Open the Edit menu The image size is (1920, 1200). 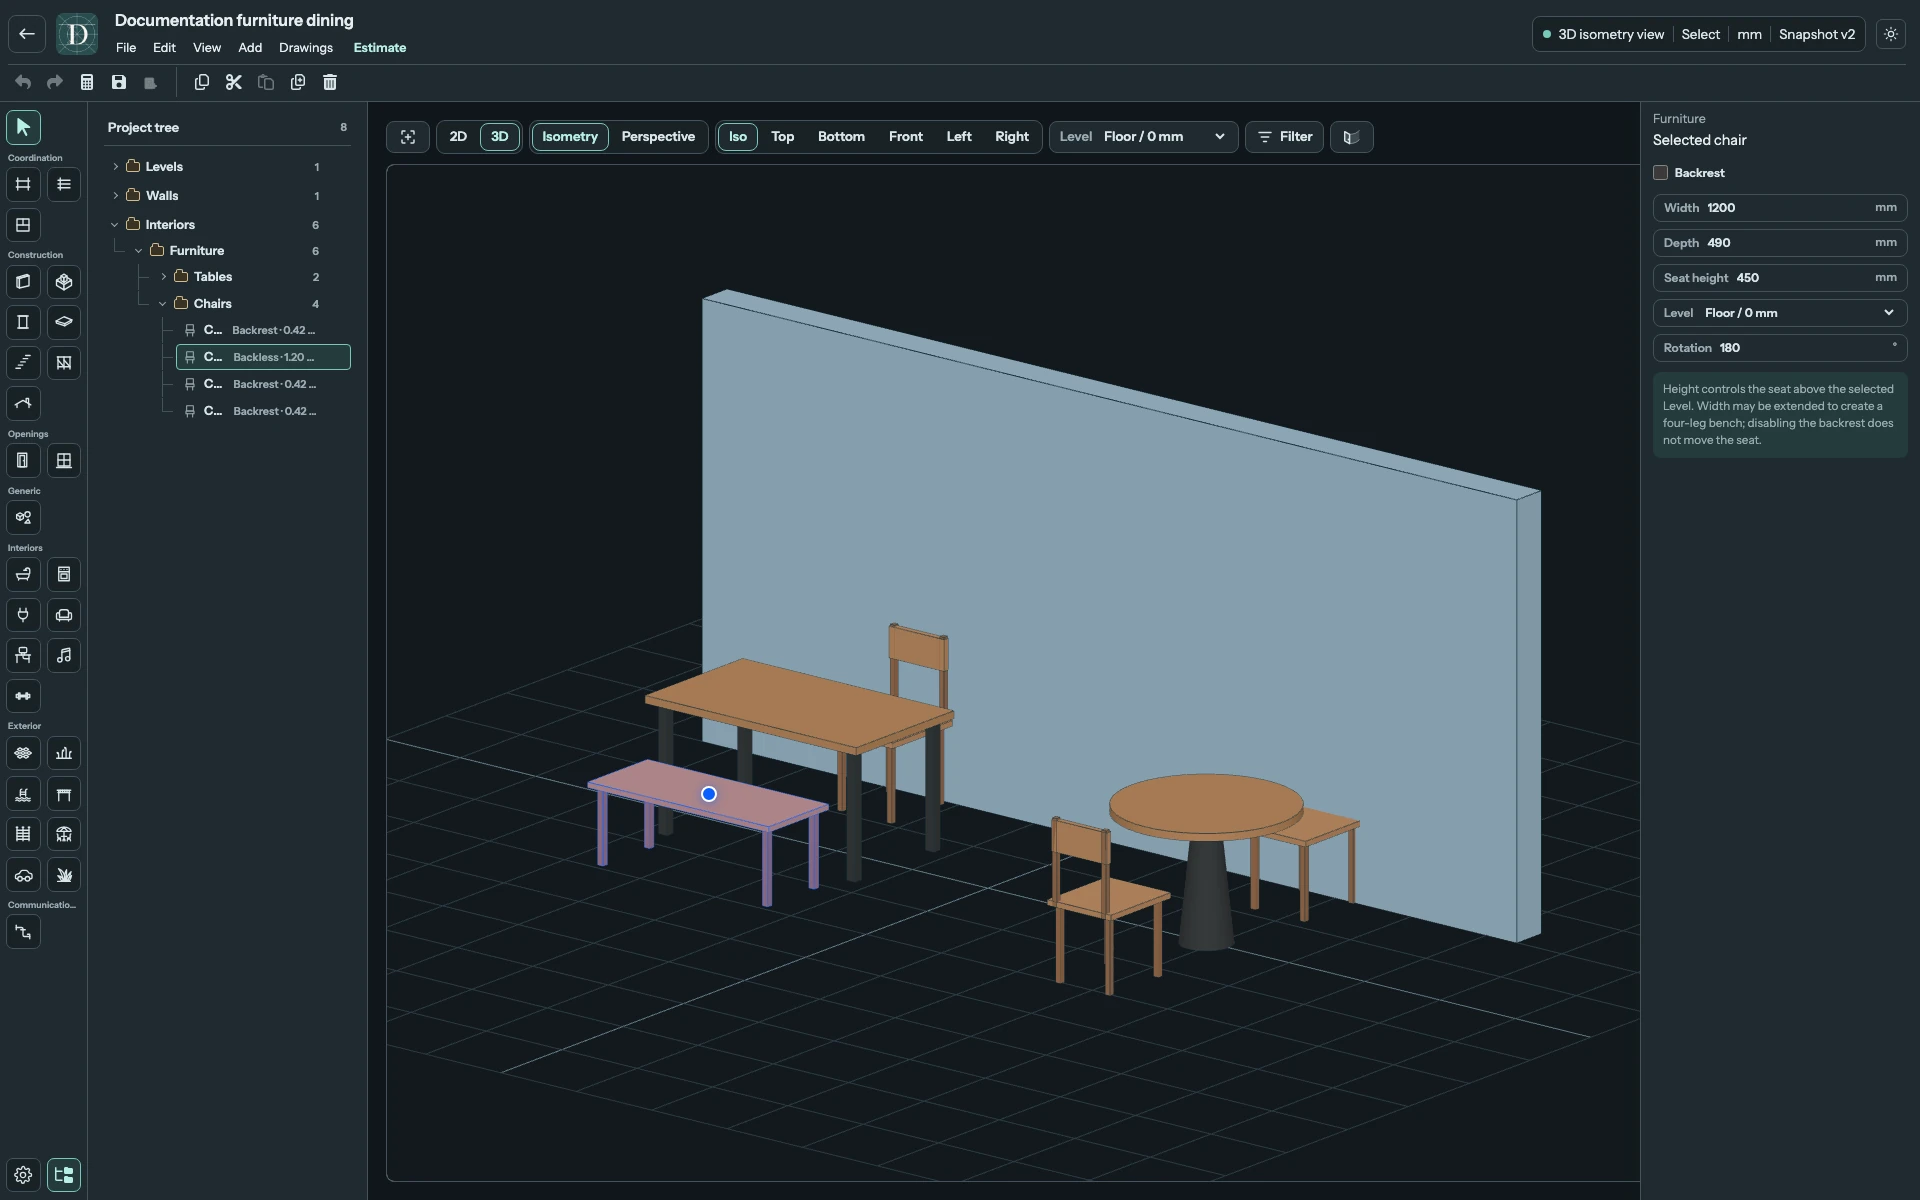click(164, 48)
